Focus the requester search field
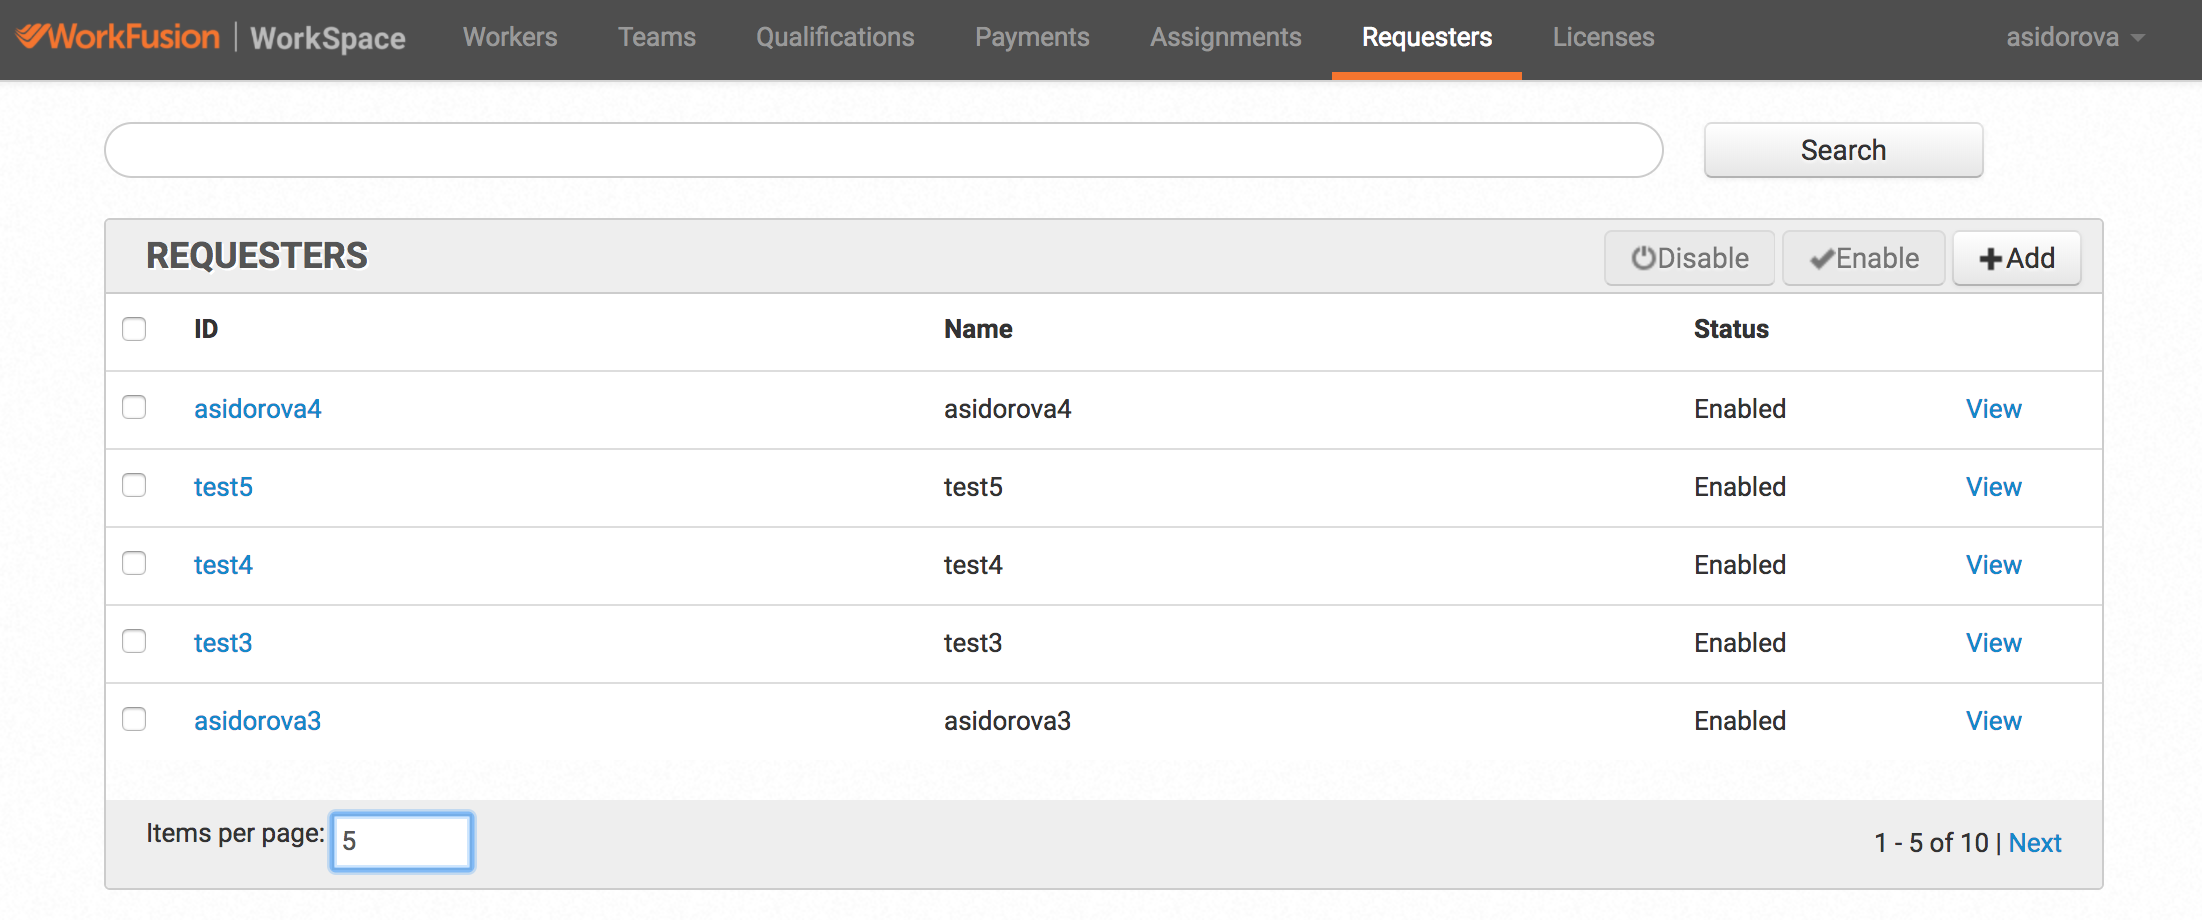2202x920 pixels. 884,150
